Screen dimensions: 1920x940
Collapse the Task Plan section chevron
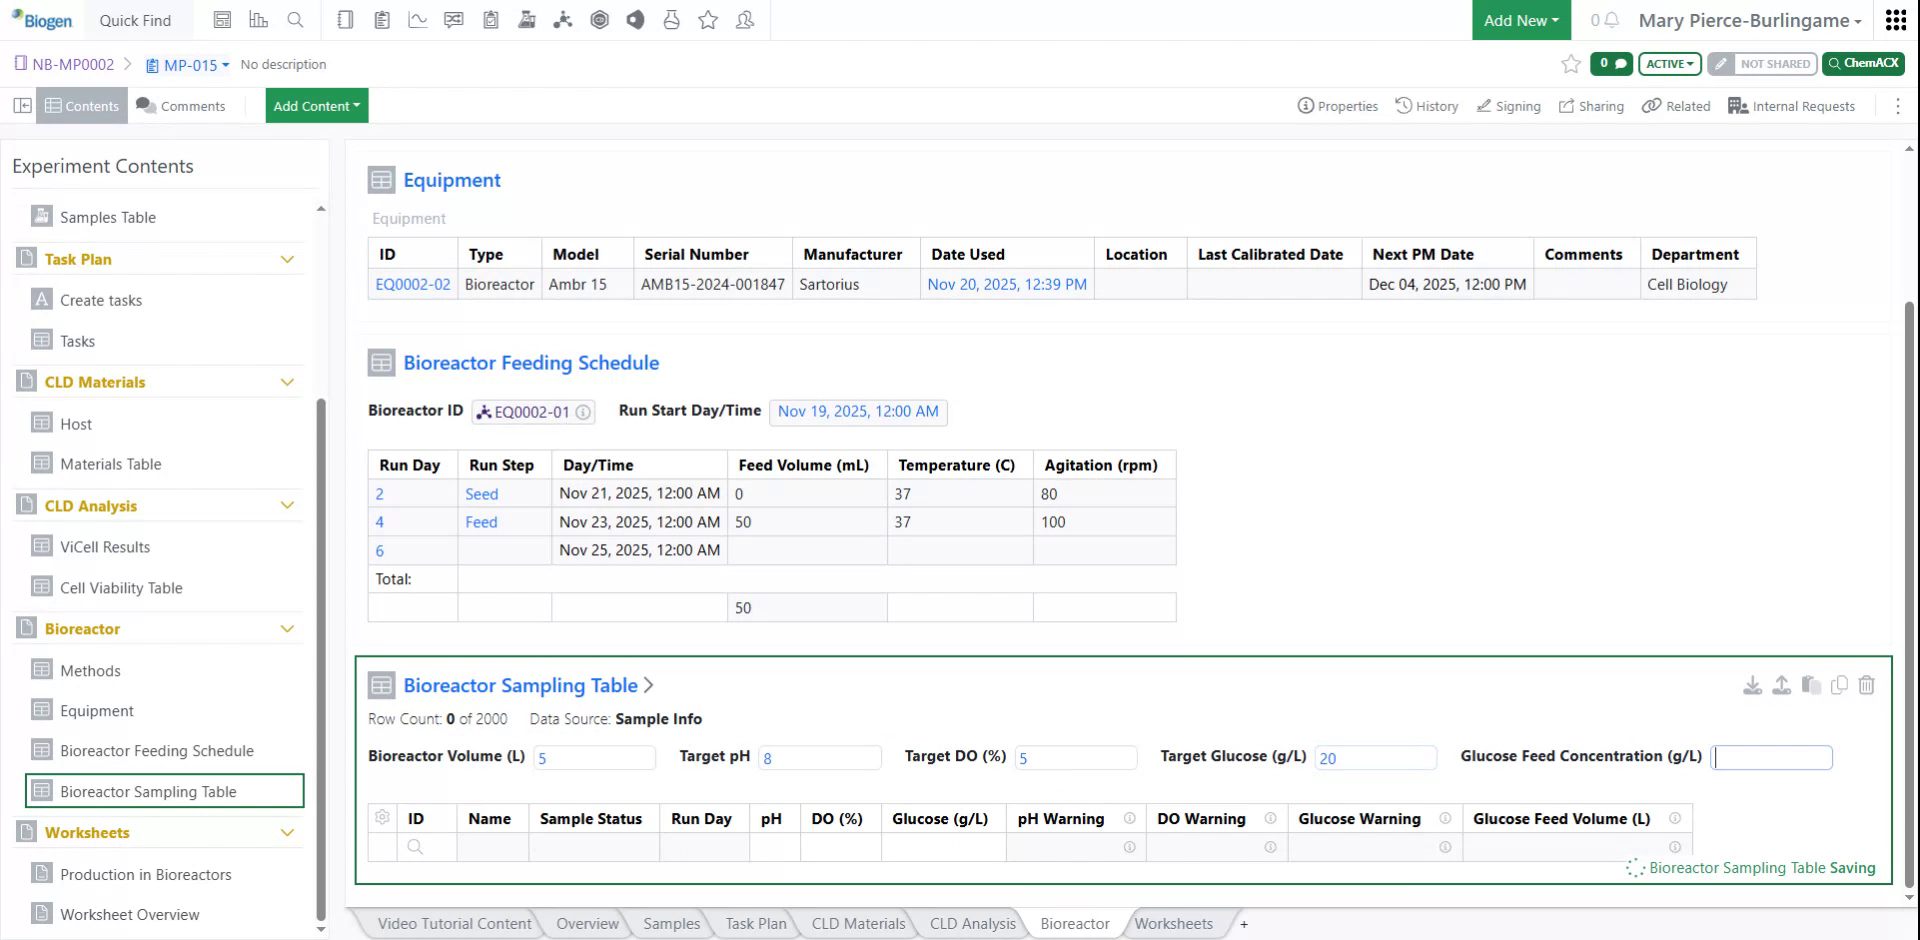click(x=288, y=259)
